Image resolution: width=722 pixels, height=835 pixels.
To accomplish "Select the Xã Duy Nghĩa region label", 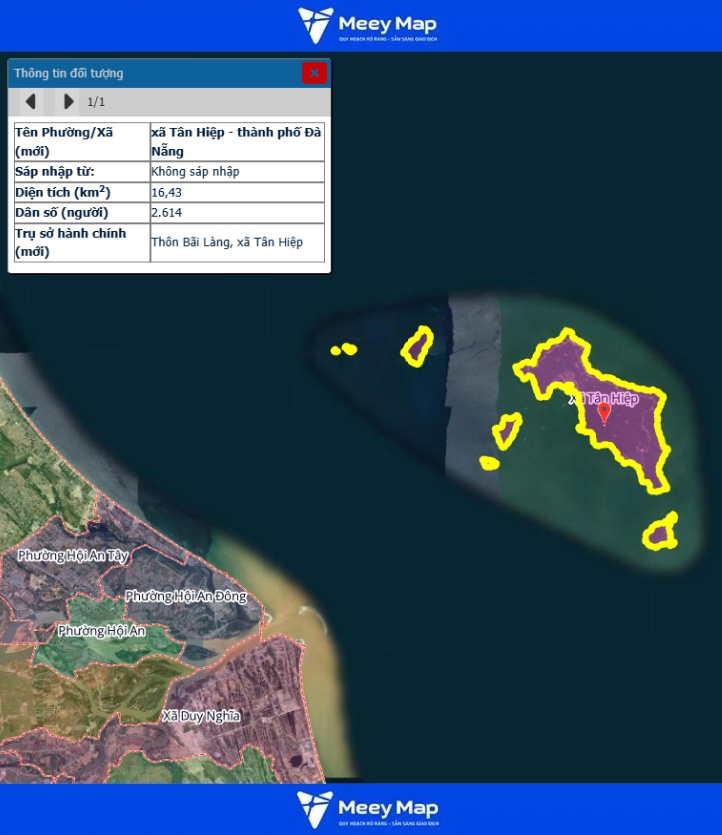I will [201, 716].
